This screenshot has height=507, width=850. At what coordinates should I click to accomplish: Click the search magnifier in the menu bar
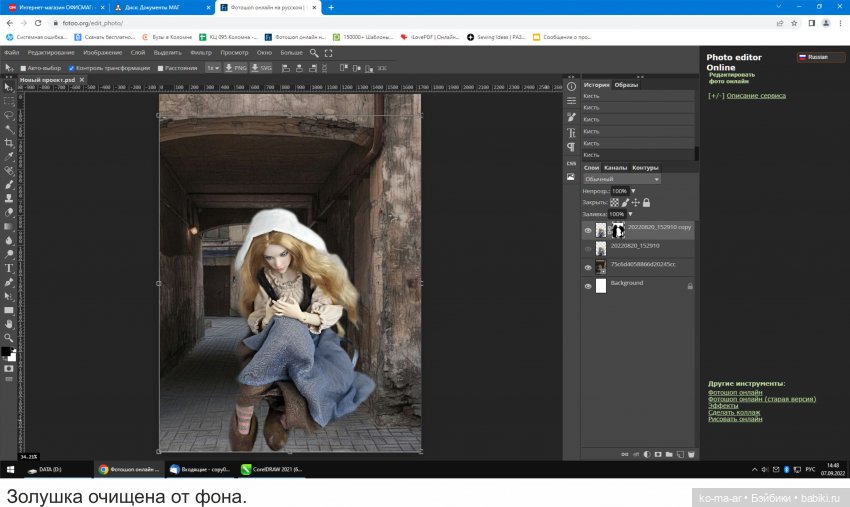click(314, 53)
